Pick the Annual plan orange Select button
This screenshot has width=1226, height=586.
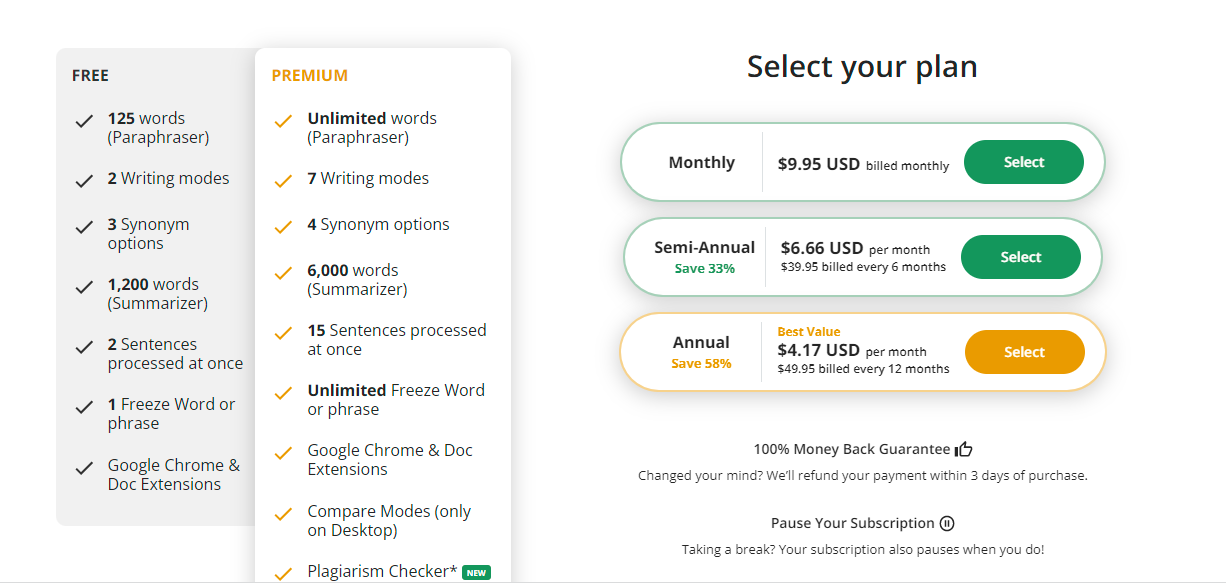[1024, 352]
